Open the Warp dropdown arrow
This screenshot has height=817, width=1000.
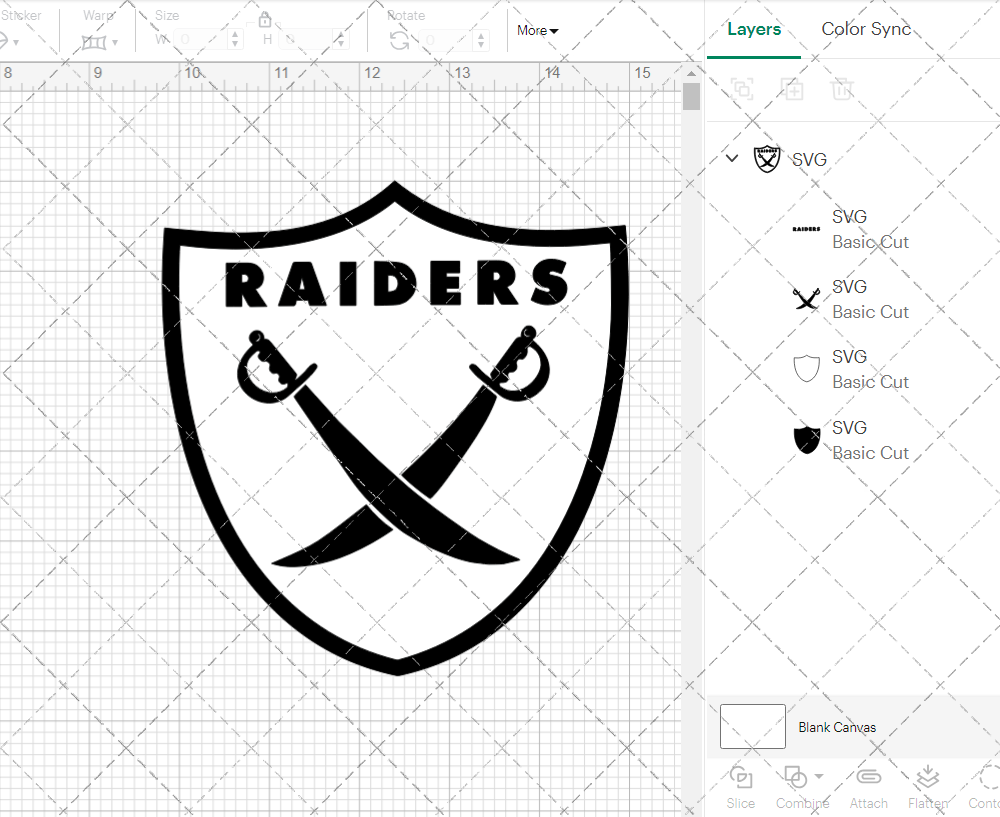coord(115,43)
